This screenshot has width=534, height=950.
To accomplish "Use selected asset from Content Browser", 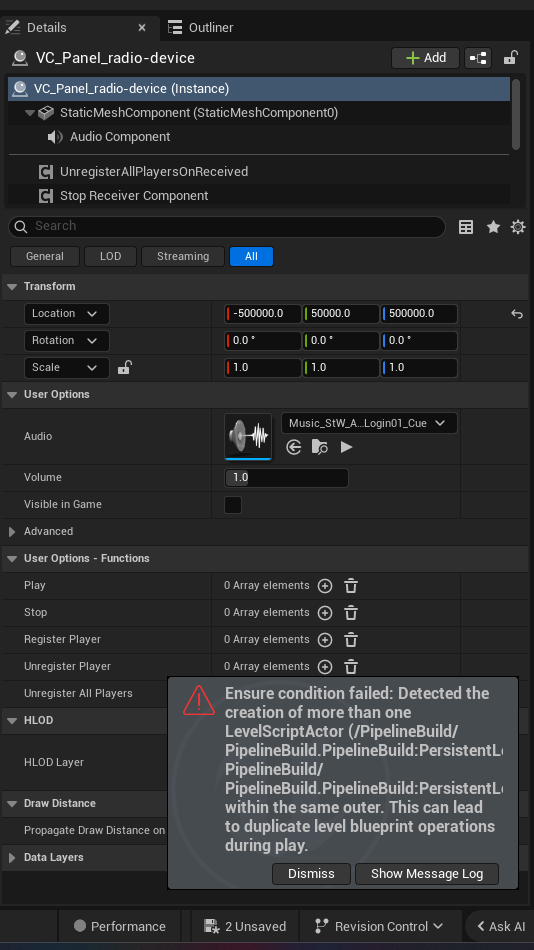I will click(x=294, y=447).
